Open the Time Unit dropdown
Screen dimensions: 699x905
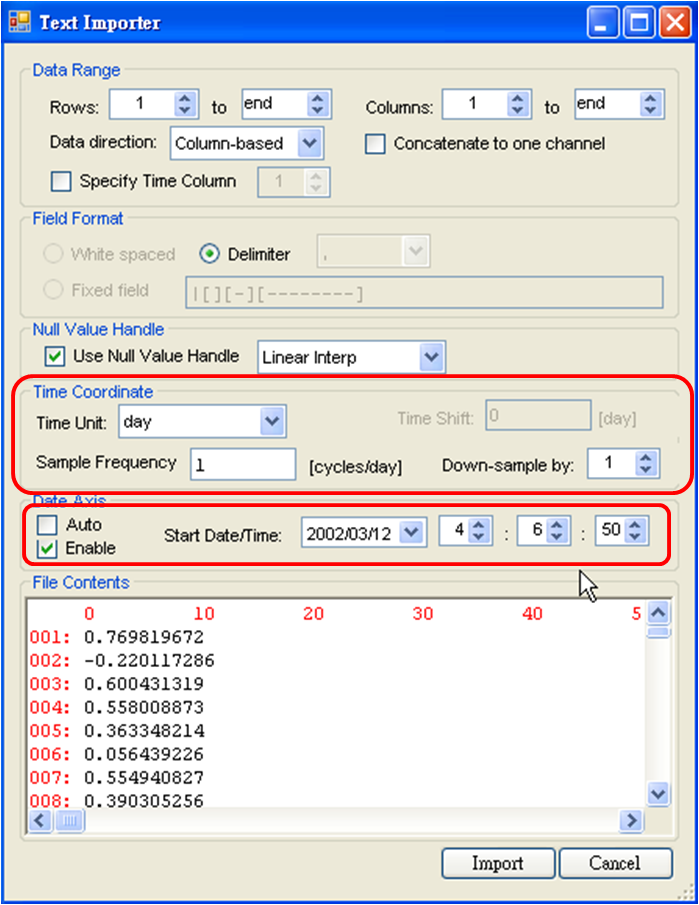pyautogui.click(x=272, y=422)
